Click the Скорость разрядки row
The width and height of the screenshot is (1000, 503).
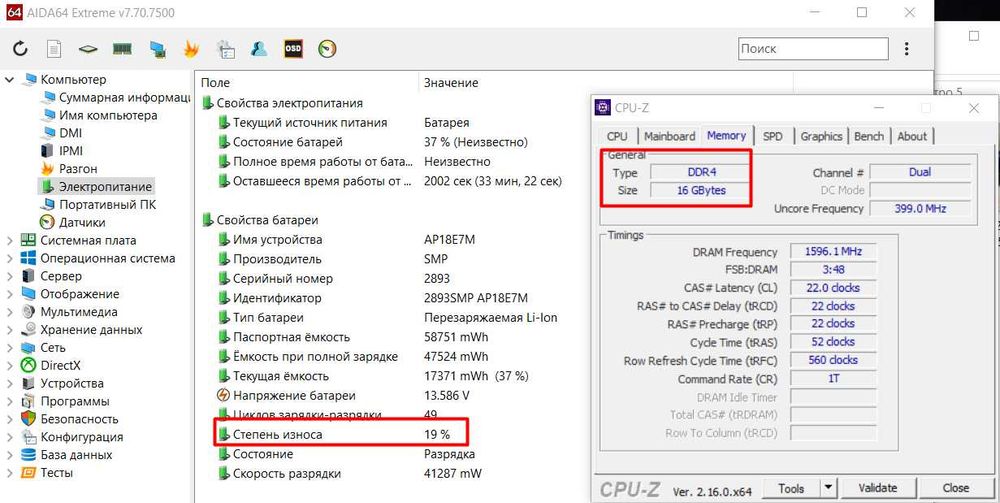coord(351,474)
